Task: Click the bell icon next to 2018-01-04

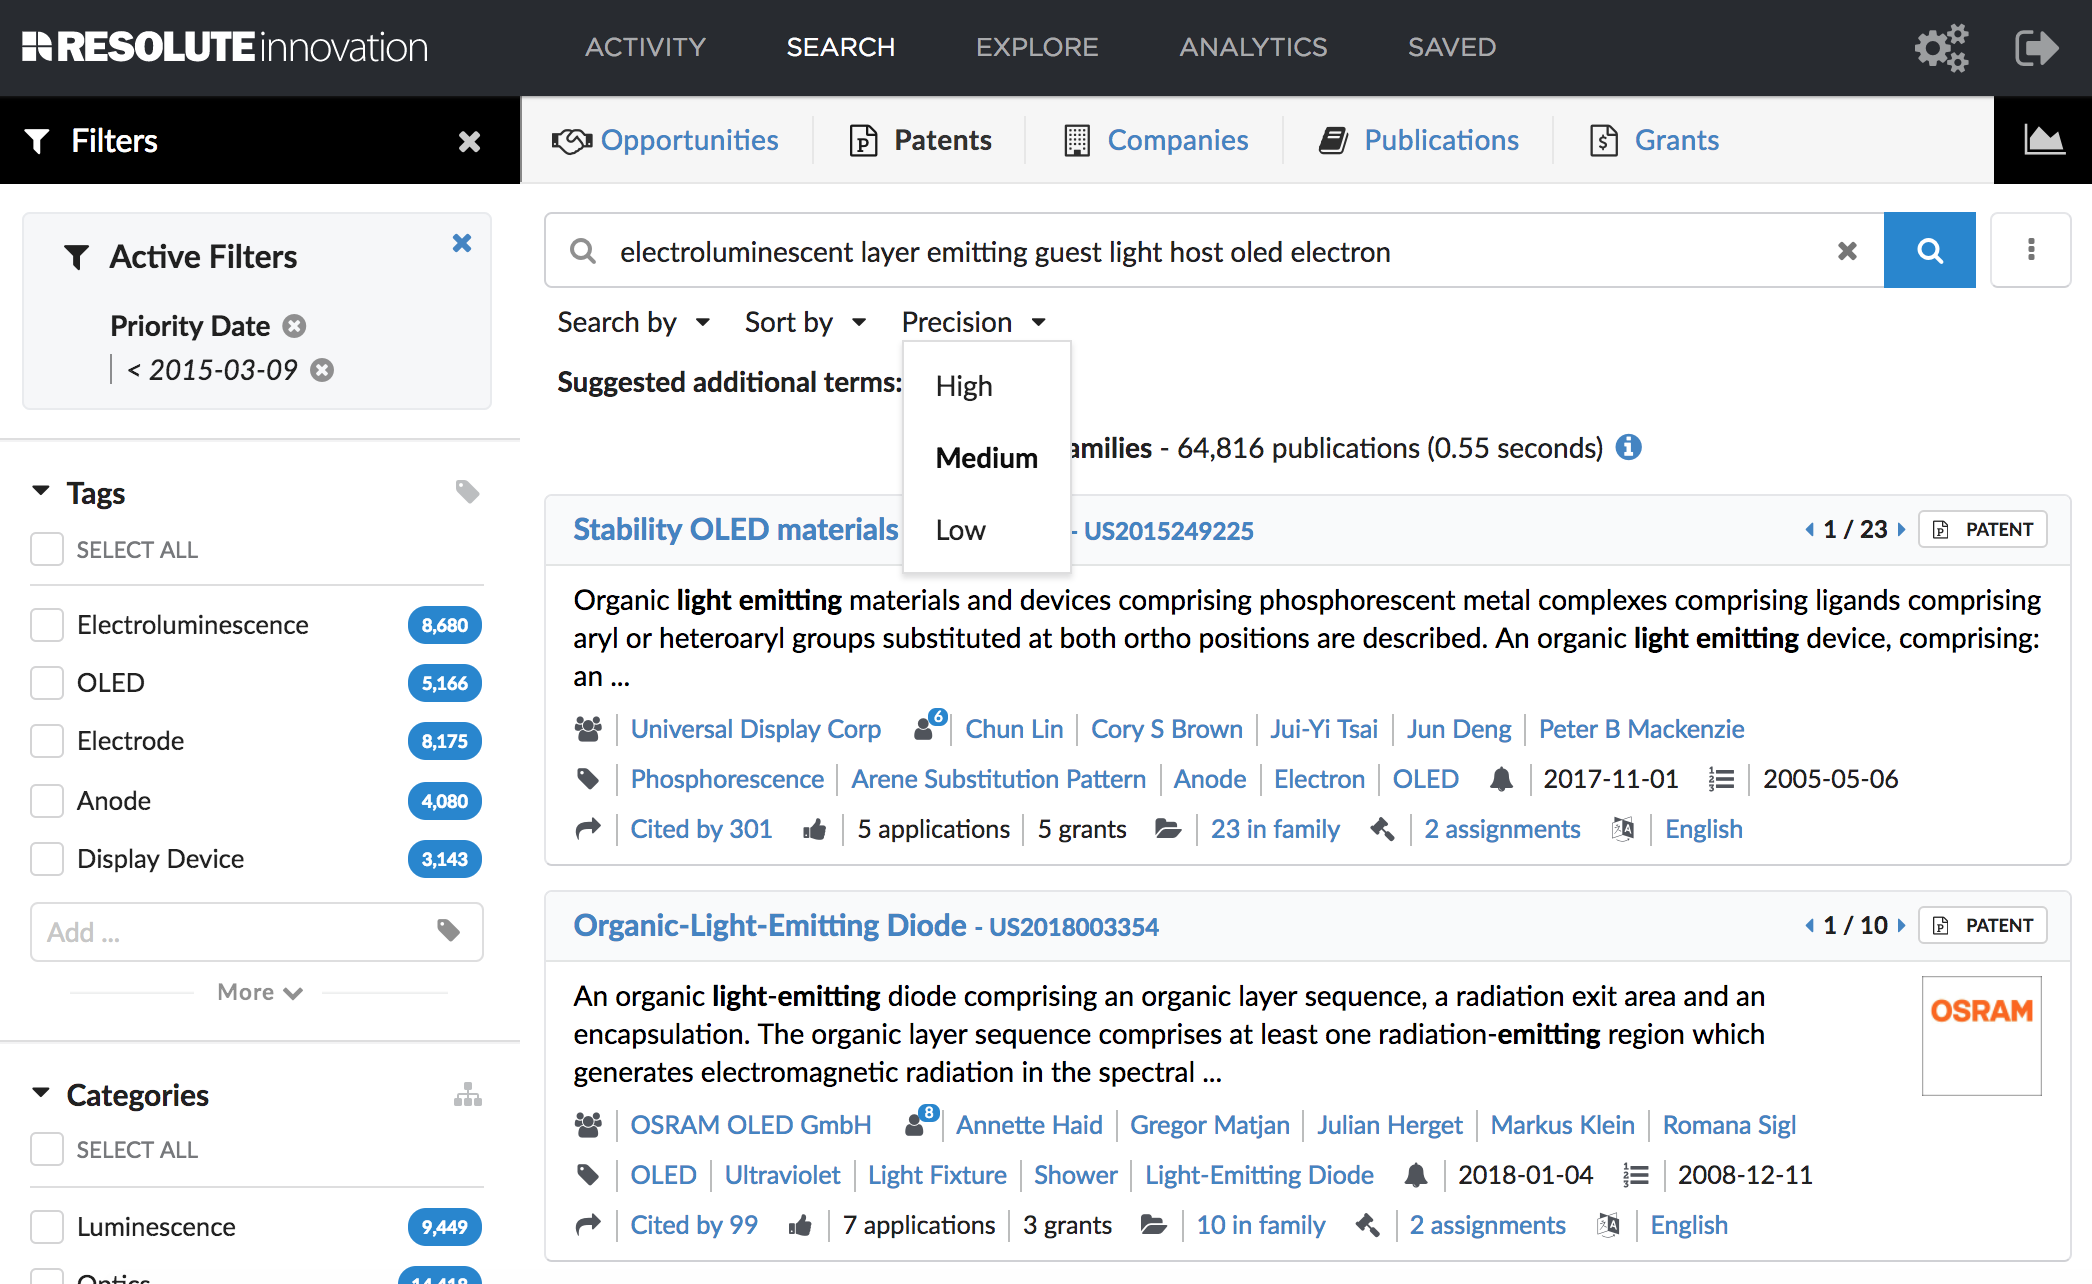Action: 1416,1175
